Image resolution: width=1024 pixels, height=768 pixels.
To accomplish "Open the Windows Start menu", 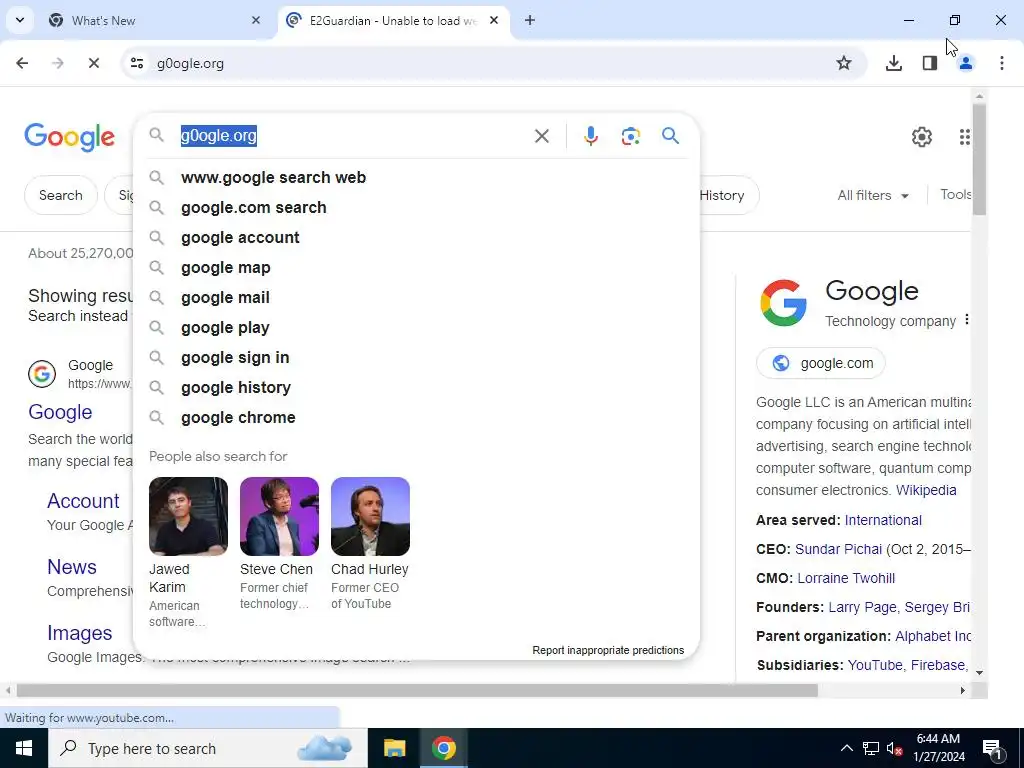I will 24,748.
